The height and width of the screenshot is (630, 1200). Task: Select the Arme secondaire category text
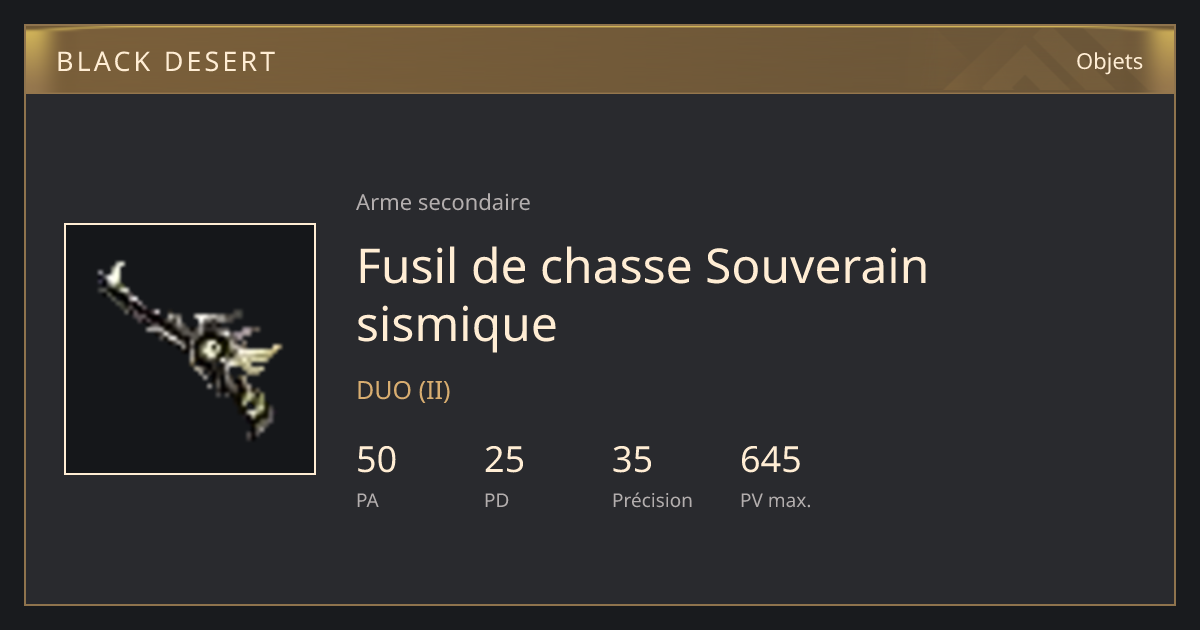tap(443, 202)
